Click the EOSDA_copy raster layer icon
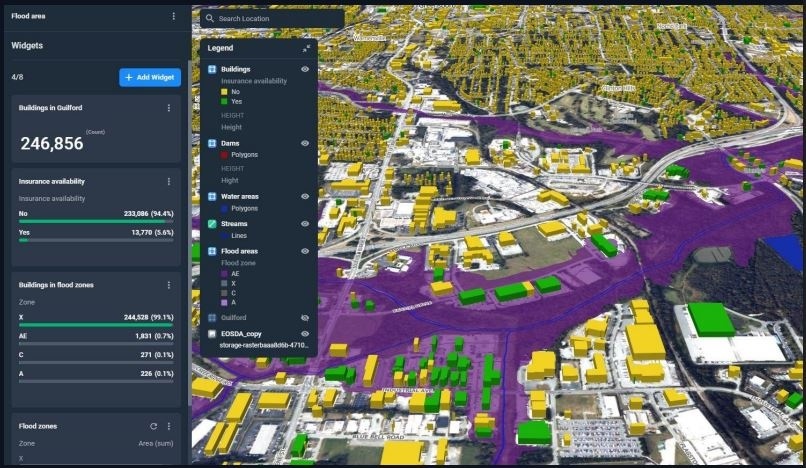The width and height of the screenshot is (806, 468). [212, 334]
